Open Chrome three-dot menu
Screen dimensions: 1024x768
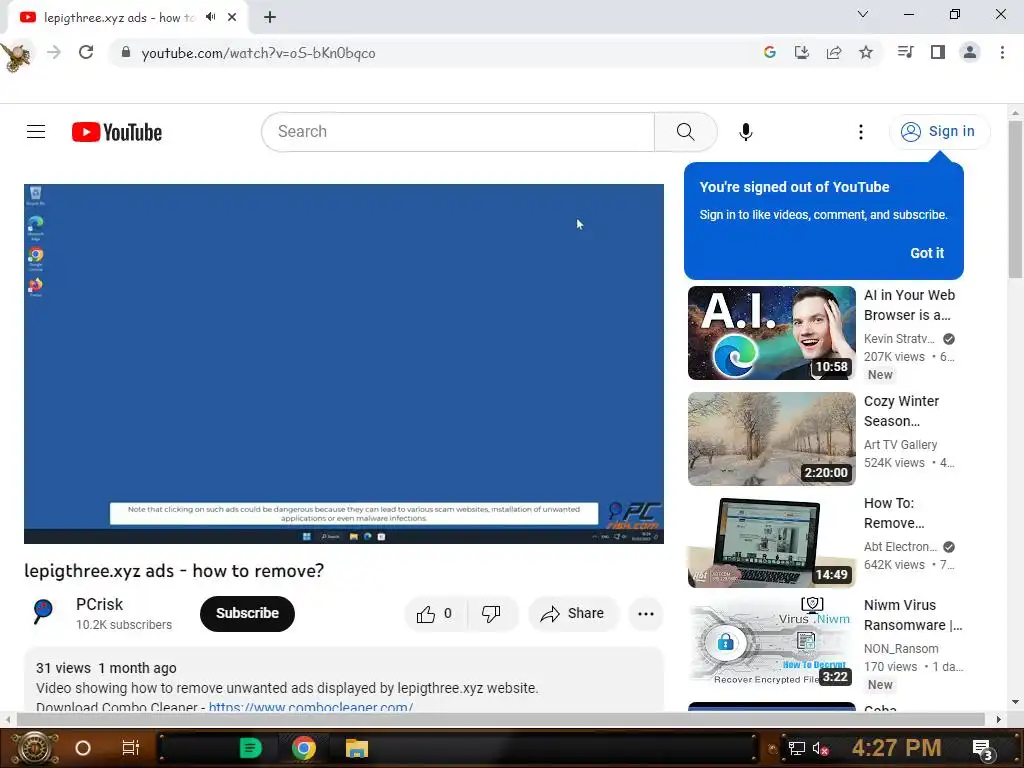(x=1002, y=52)
